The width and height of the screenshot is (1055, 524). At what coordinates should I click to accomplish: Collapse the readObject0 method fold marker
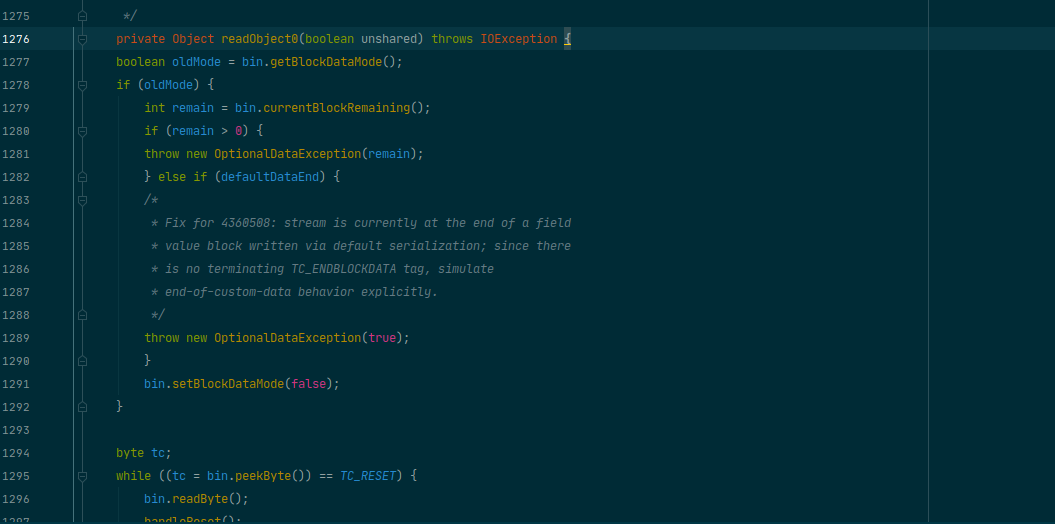pos(82,39)
